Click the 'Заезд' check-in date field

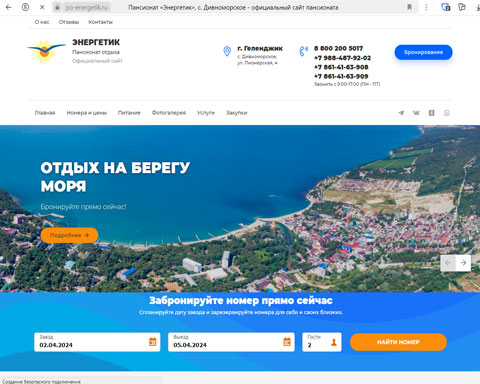point(97,342)
